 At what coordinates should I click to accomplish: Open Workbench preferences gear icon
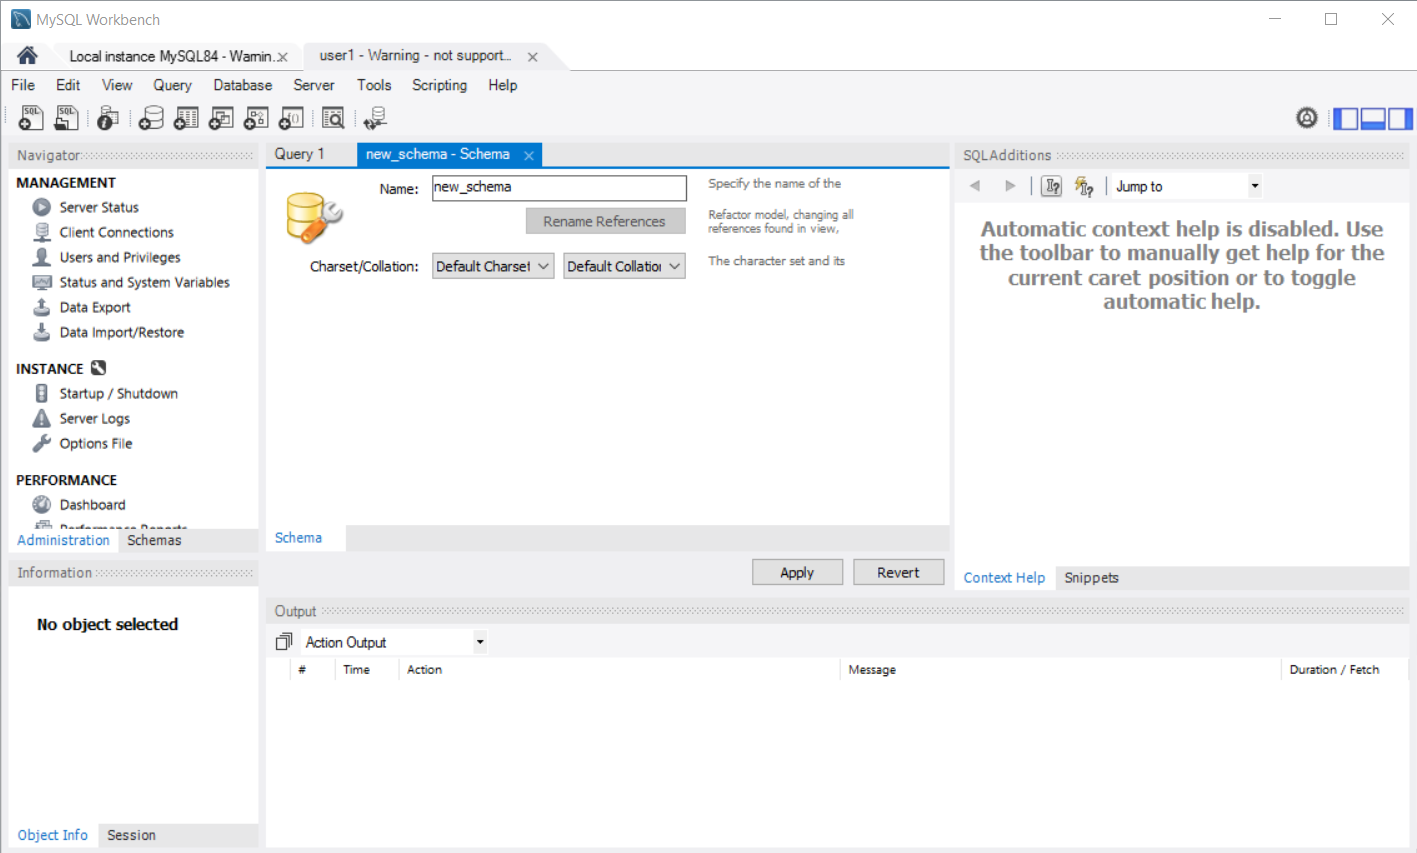pos(1307,118)
